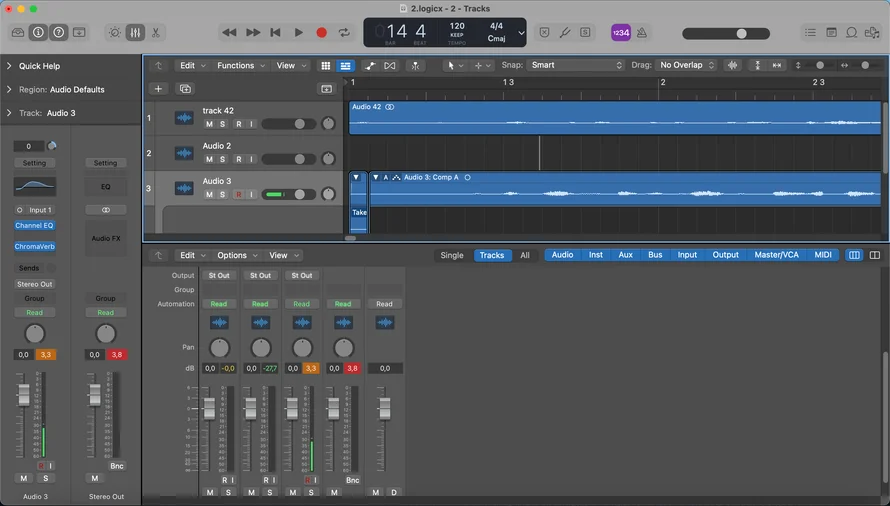Click the Metronome icon
The image size is (890, 506).
point(642,33)
